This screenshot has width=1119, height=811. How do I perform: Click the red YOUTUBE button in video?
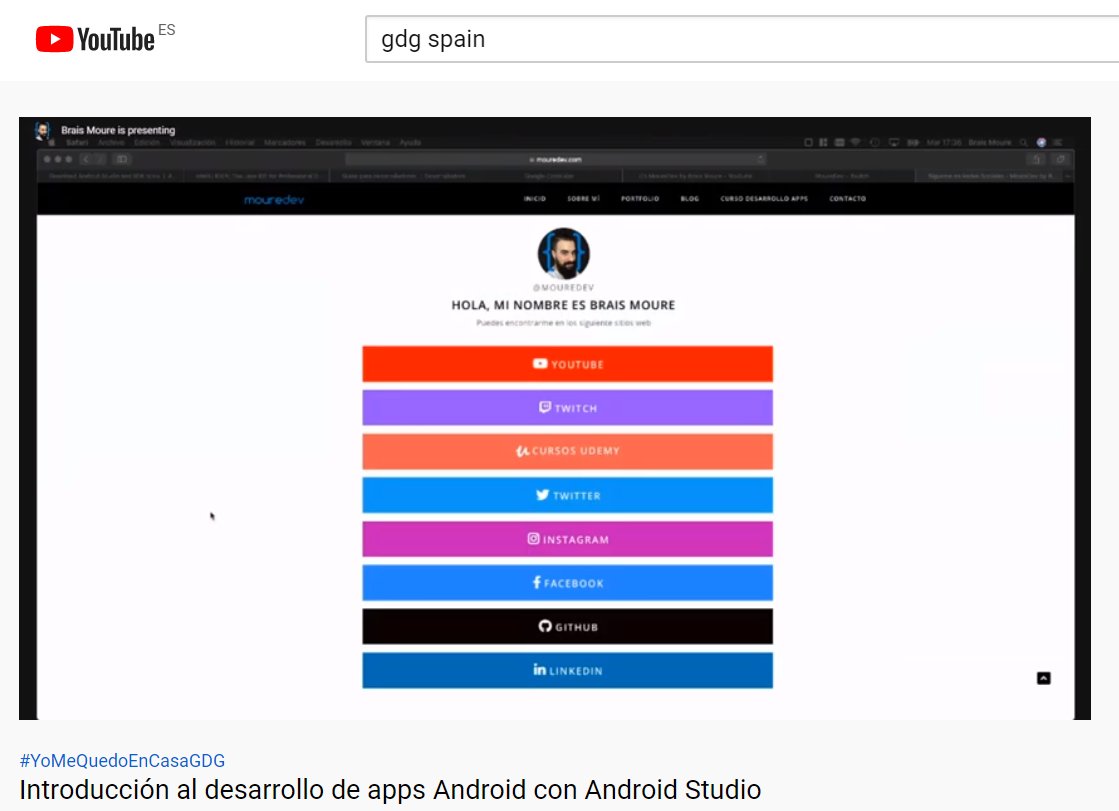(x=567, y=364)
